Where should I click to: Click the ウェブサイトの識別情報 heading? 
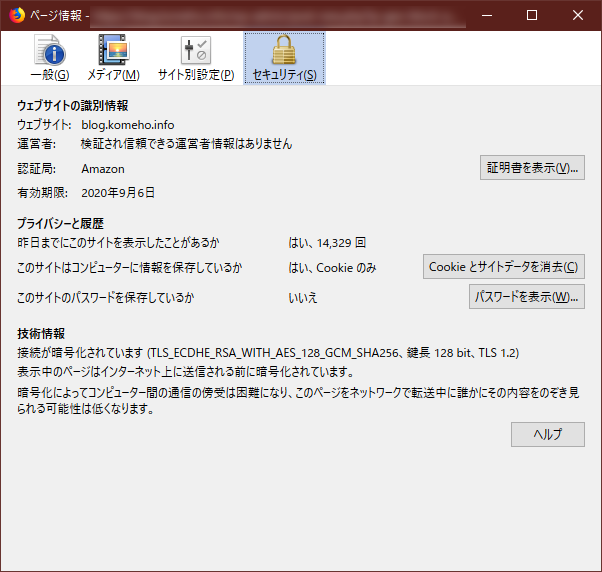[73, 105]
